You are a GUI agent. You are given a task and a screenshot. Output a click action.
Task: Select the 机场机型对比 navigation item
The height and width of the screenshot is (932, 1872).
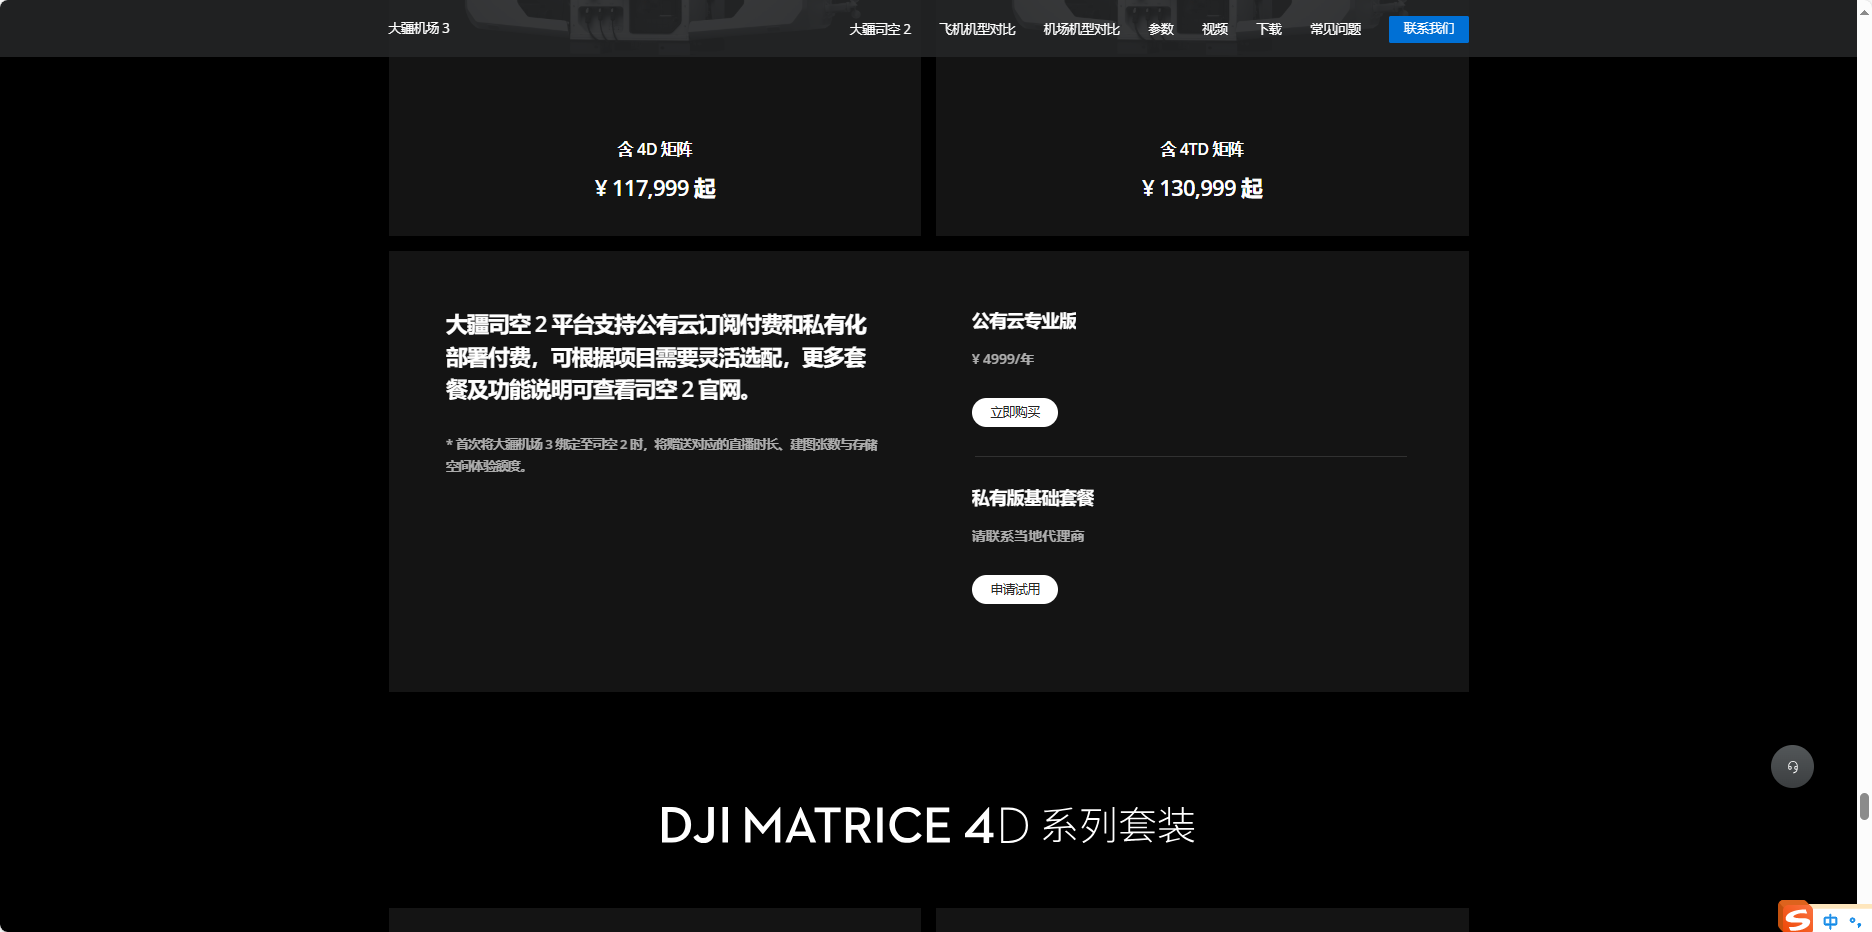(1081, 30)
